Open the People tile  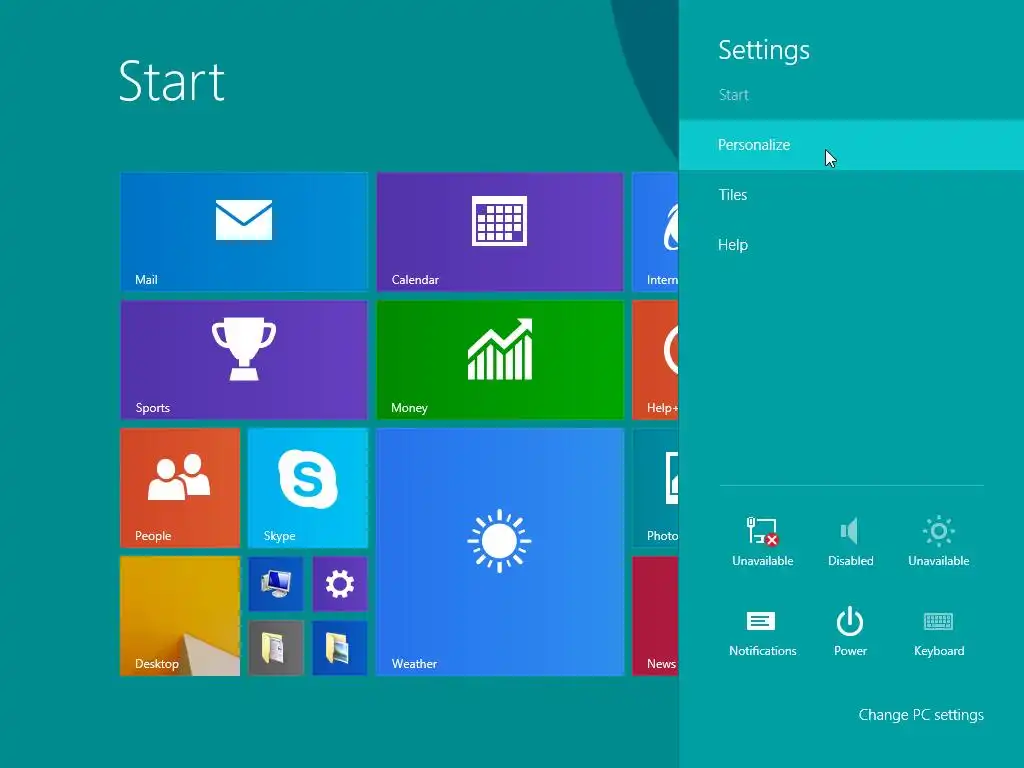[180, 488]
